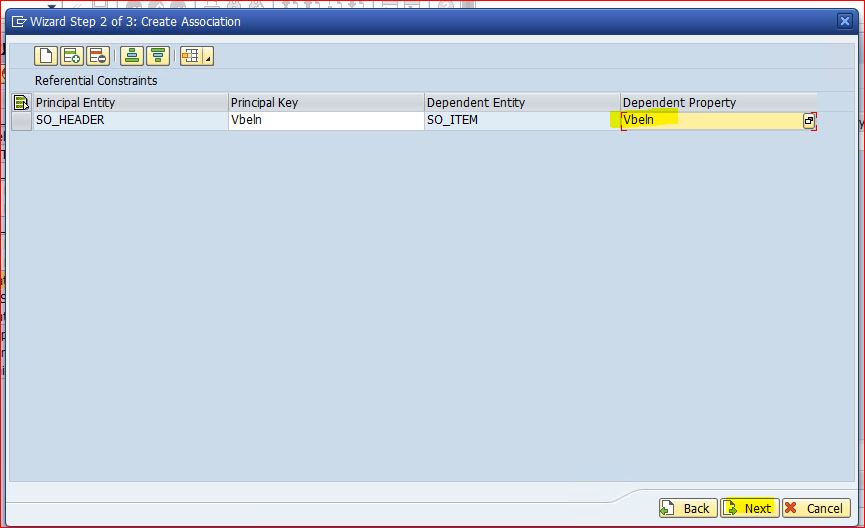Open the table layout settings icon

pos(191,56)
